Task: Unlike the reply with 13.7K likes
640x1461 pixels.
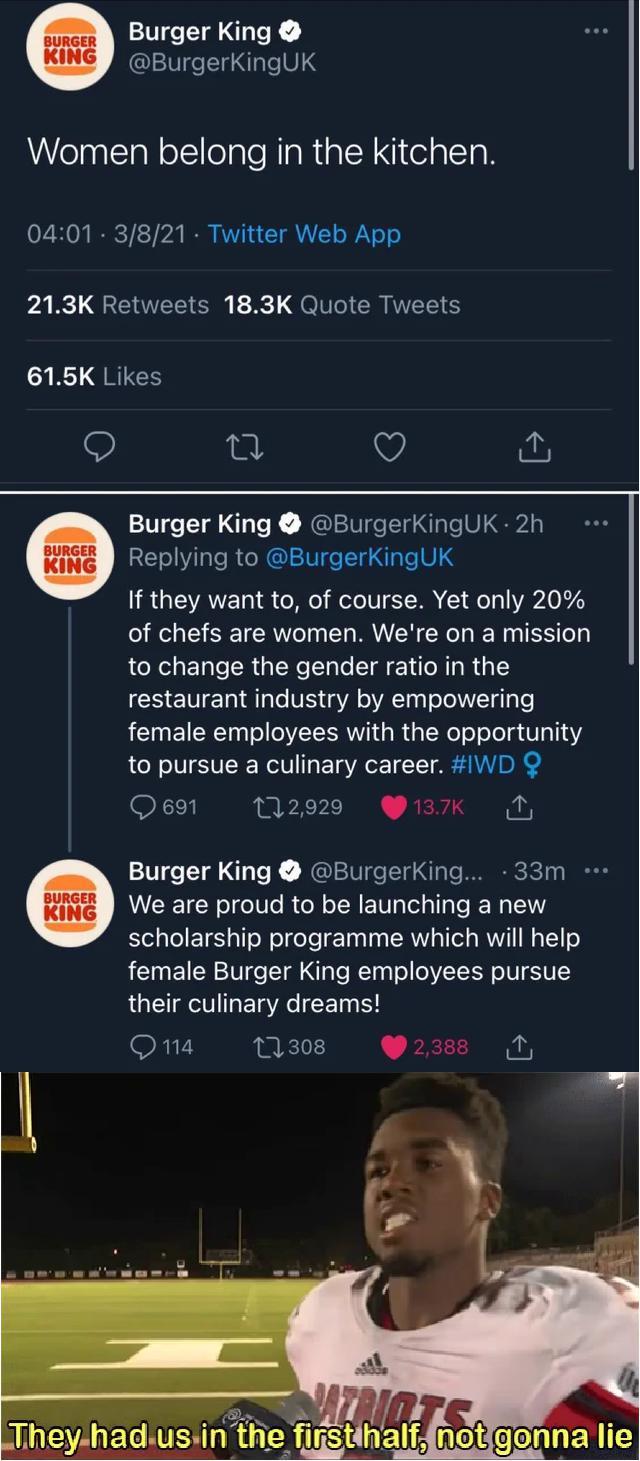Action: tap(395, 807)
